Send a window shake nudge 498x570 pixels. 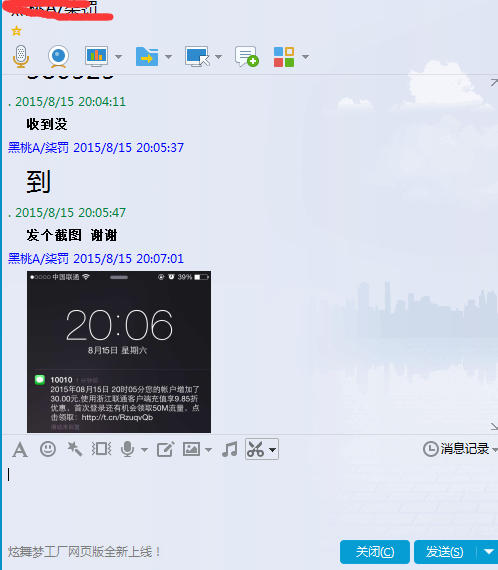point(101,449)
